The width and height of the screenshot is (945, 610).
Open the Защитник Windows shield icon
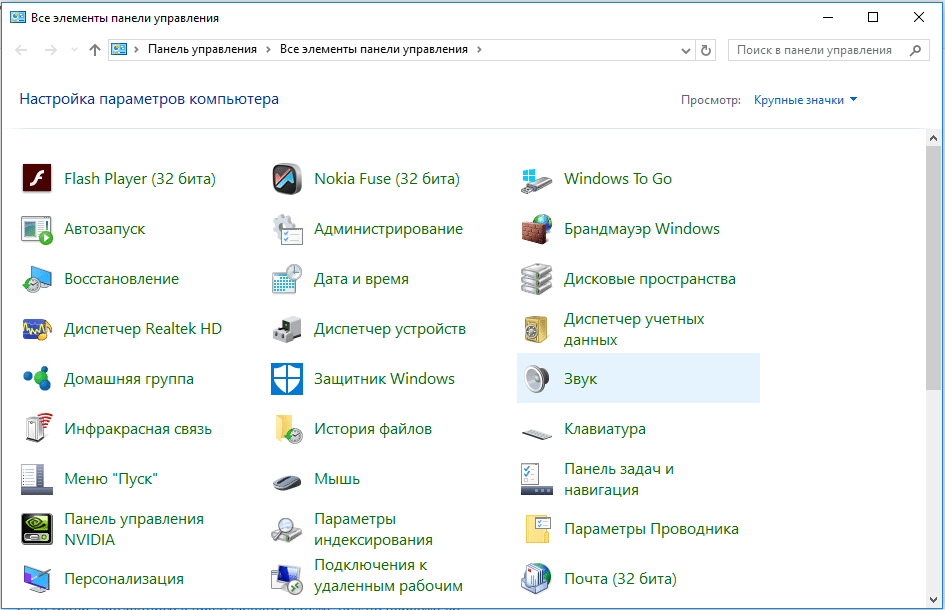point(287,379)
